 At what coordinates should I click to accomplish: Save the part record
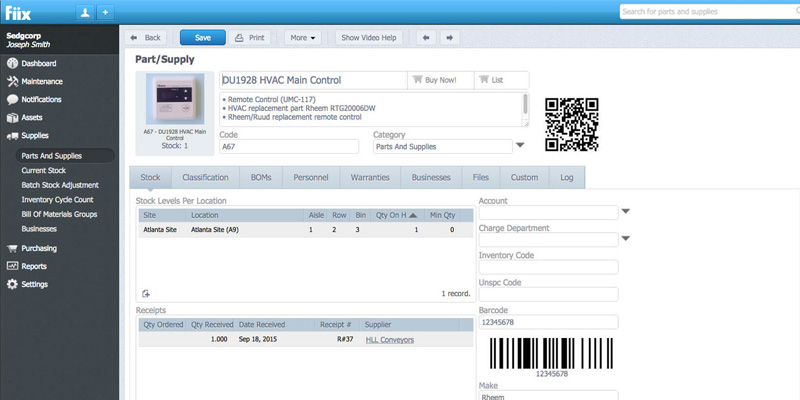203,37
